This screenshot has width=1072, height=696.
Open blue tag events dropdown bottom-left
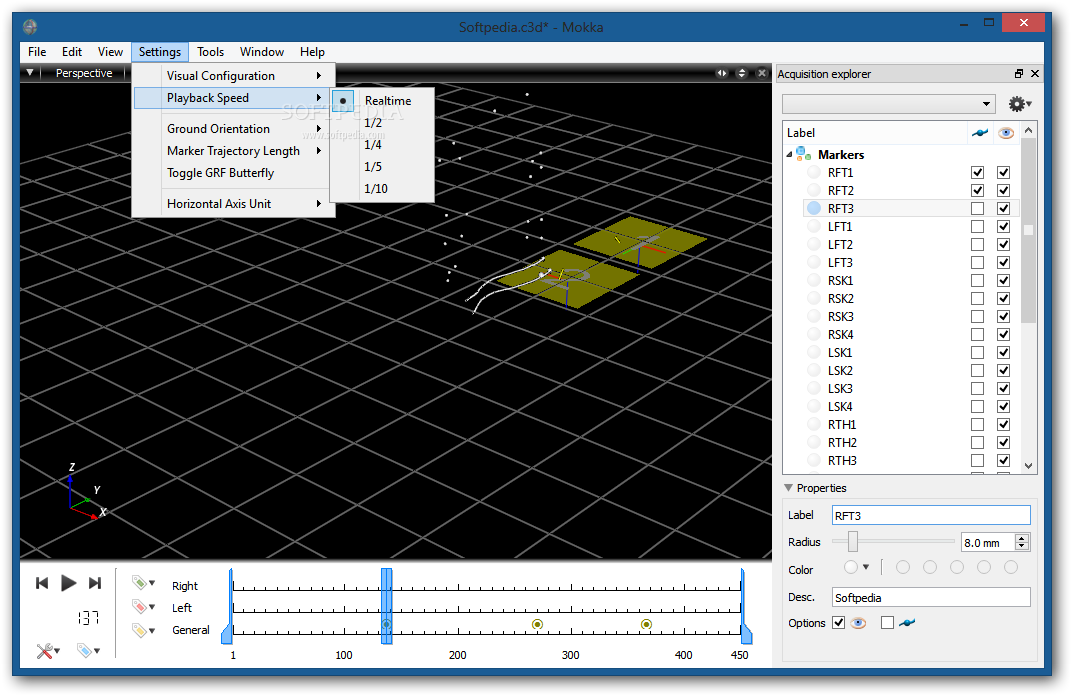click(x=88, y=651)
